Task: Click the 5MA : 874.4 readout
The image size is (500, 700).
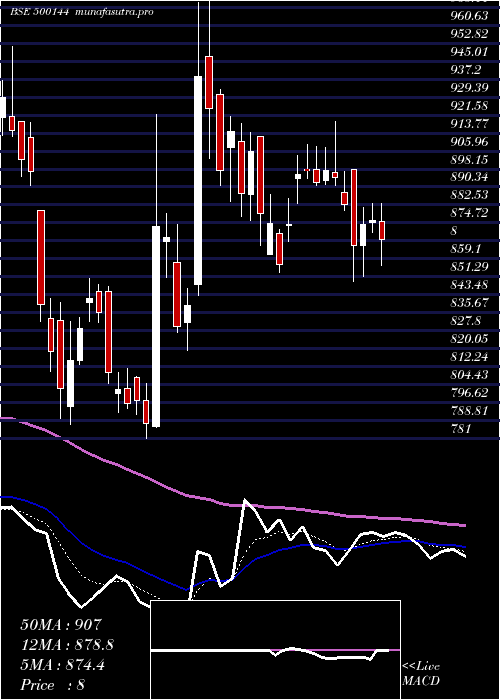Action: (x=63, y=665)
